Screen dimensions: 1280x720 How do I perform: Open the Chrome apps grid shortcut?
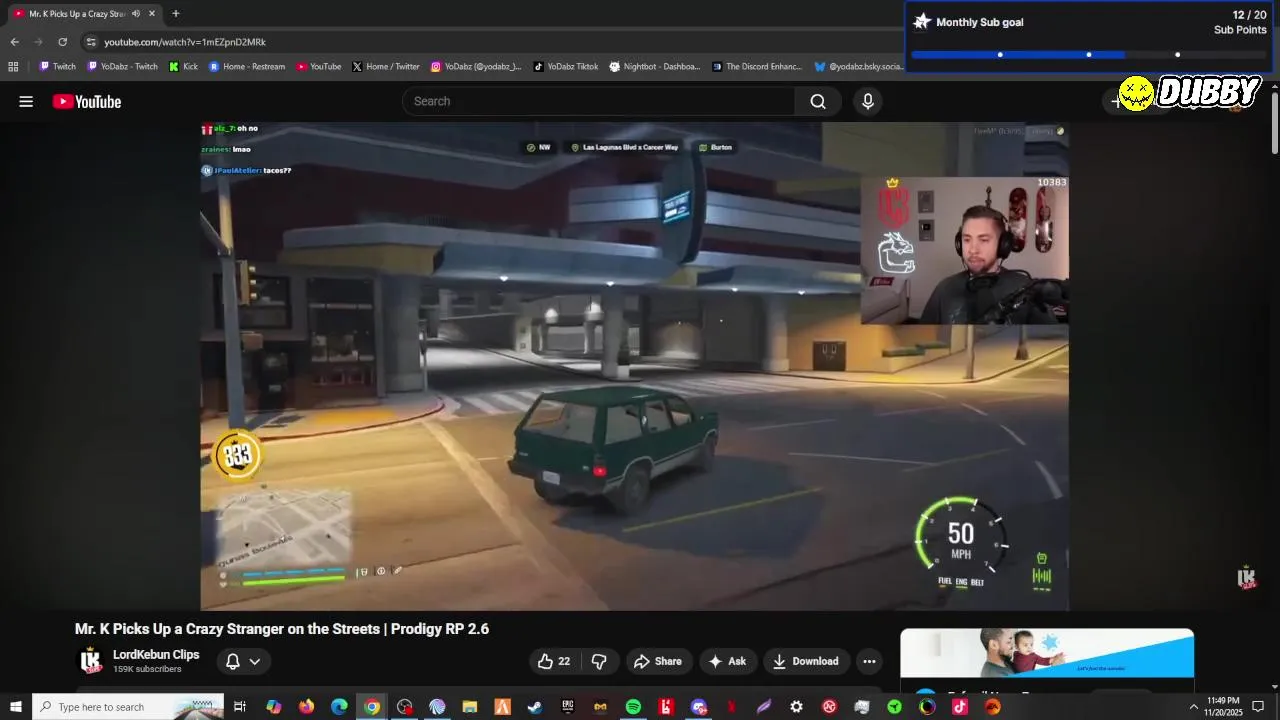point(13,67)
